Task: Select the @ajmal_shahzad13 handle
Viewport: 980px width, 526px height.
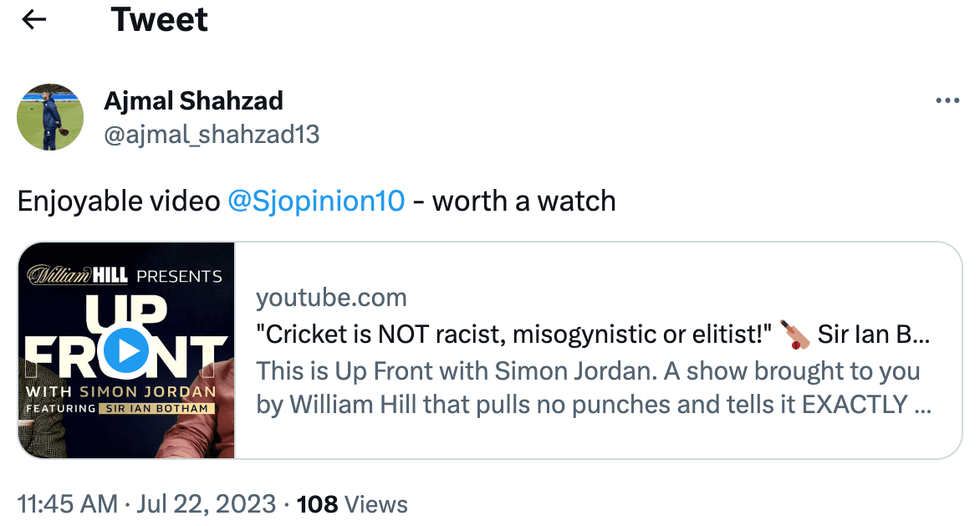Action: click(211, 134)
